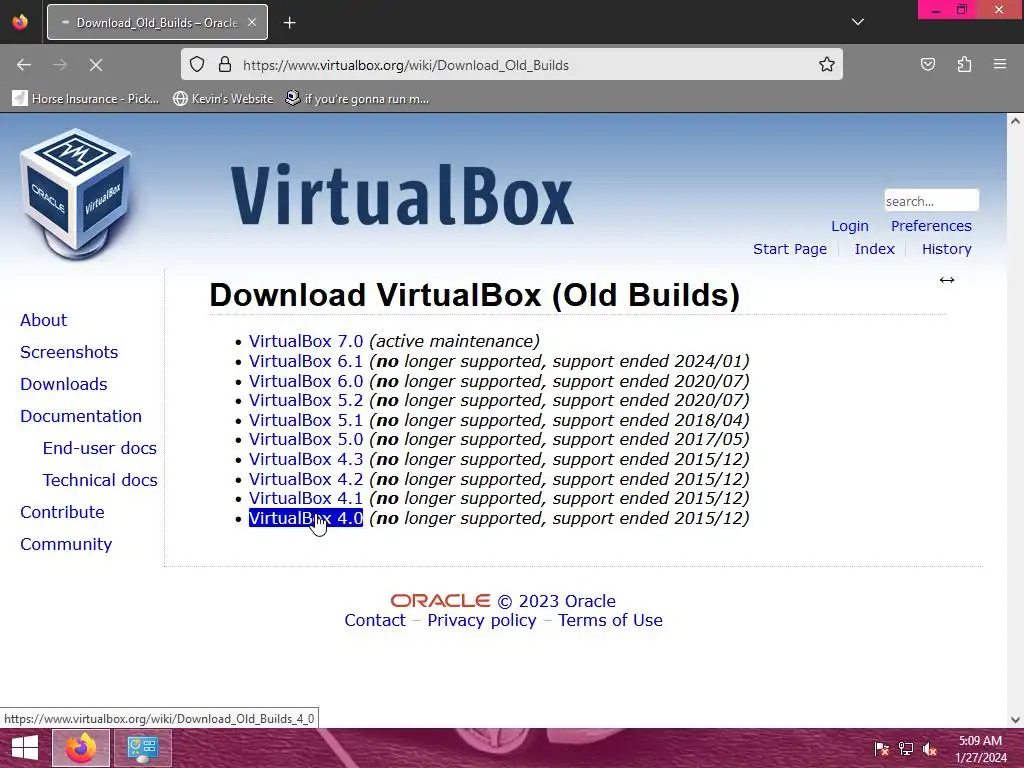The height and width of the screenshot is (768, 1024).
Task: Click the Action Center flag tray icon
Action: coord(881,748)
